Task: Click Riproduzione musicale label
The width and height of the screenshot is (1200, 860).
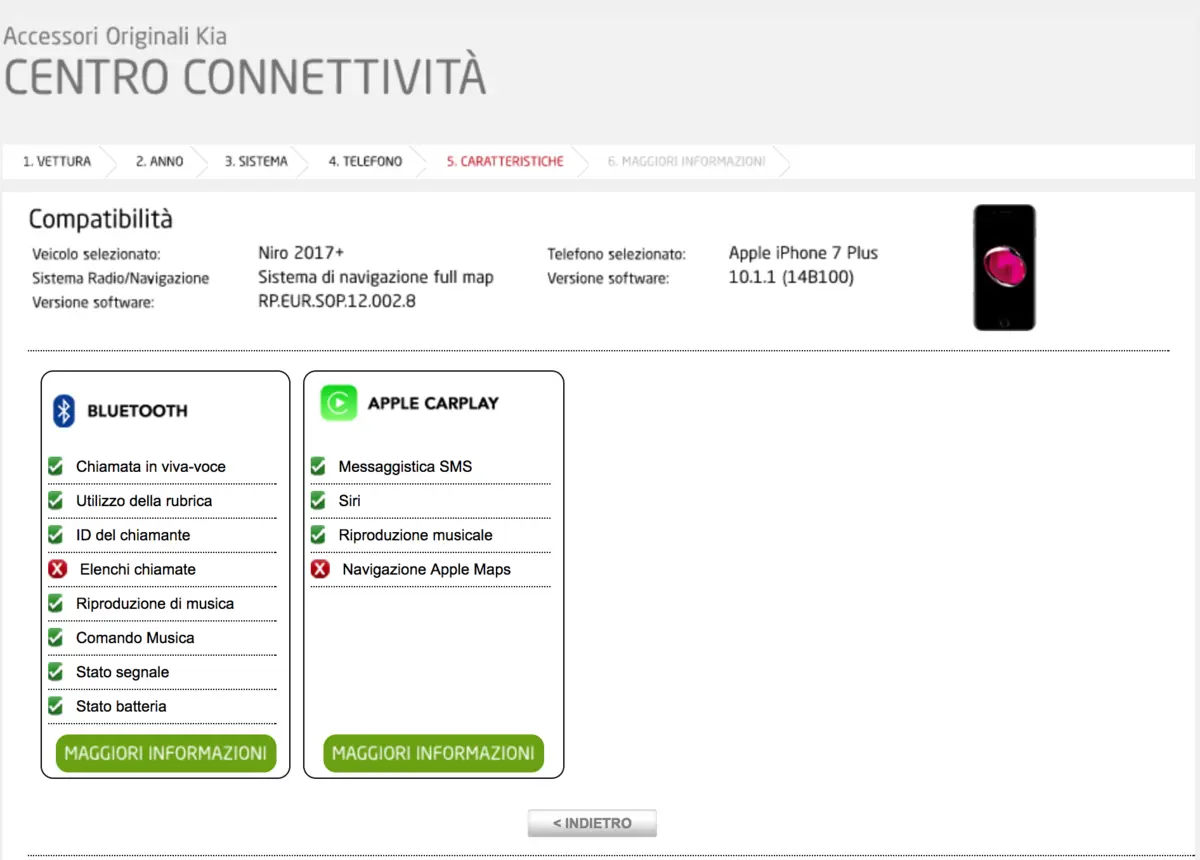Action: click(415, 535)
